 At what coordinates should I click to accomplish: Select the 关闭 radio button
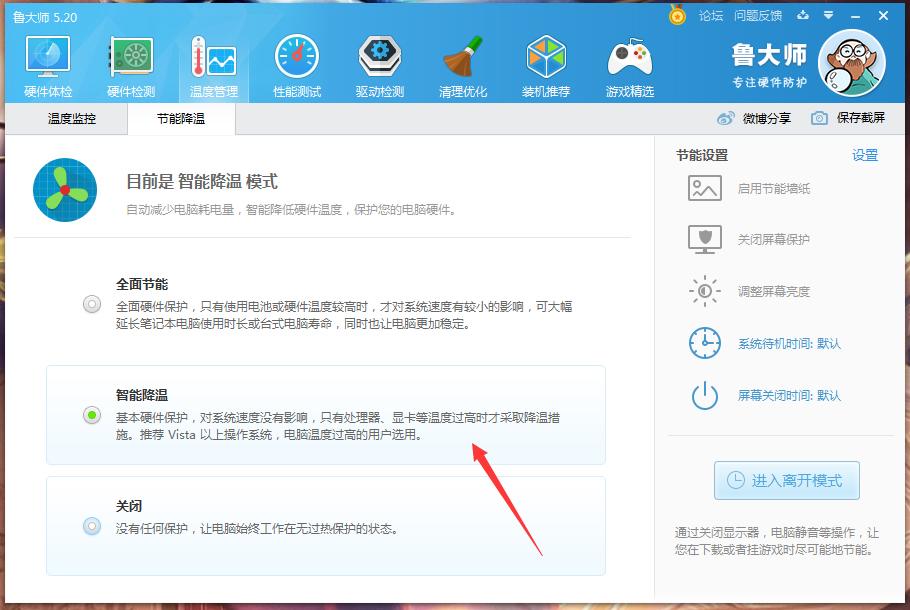[x=92, y=526]
